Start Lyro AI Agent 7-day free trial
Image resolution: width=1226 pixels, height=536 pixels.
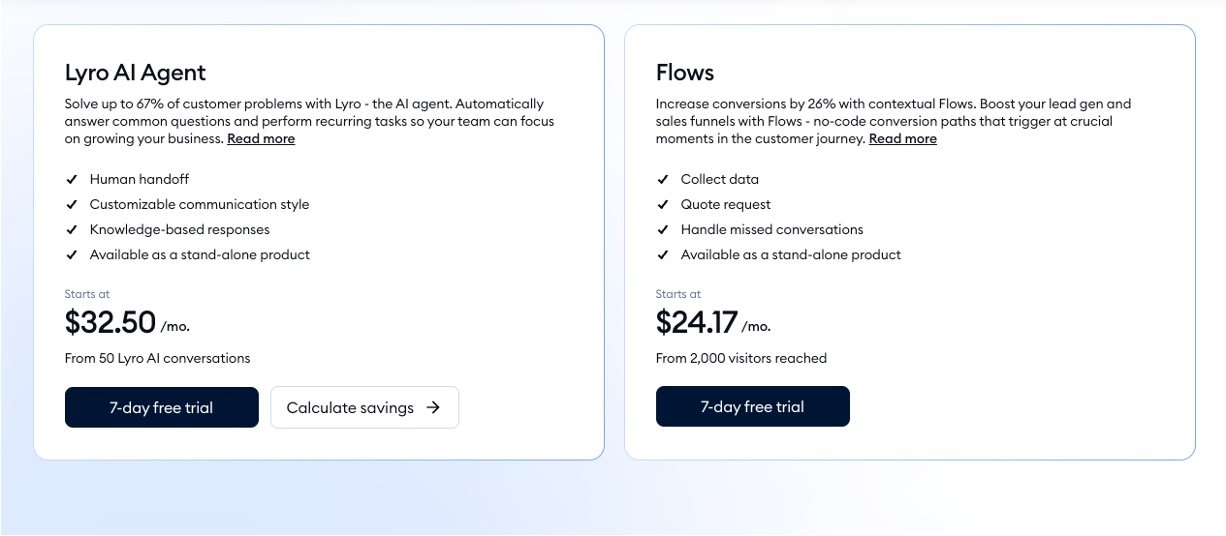point(161,407)
